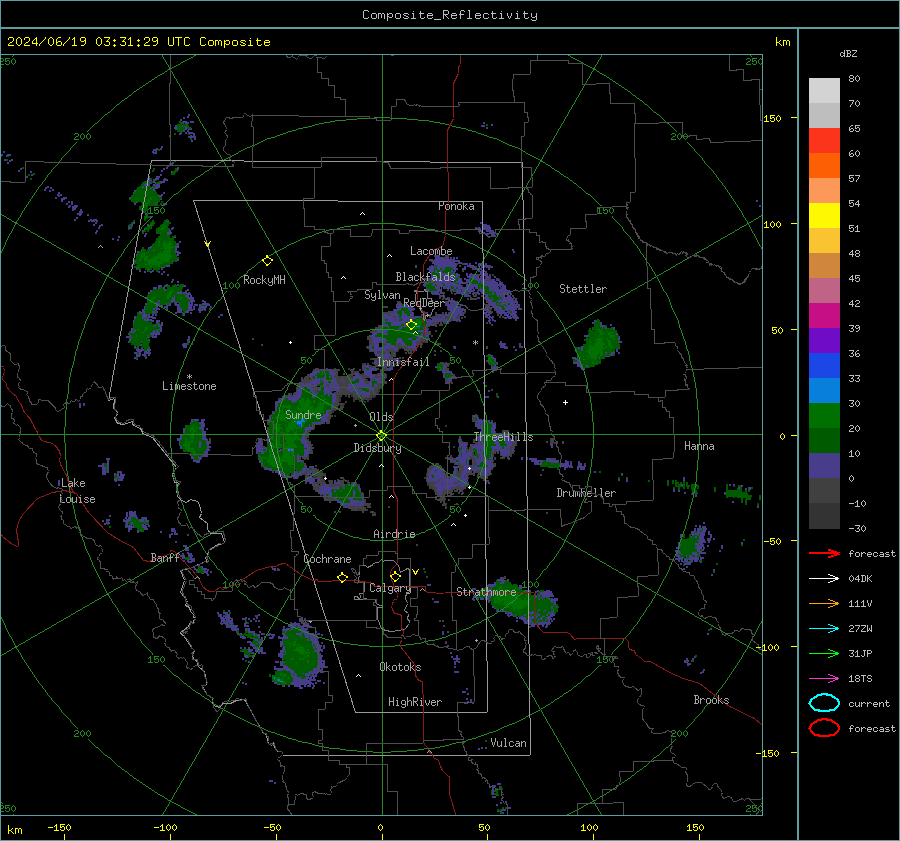Click the yellow diamond marker near RockyMH

267,261
